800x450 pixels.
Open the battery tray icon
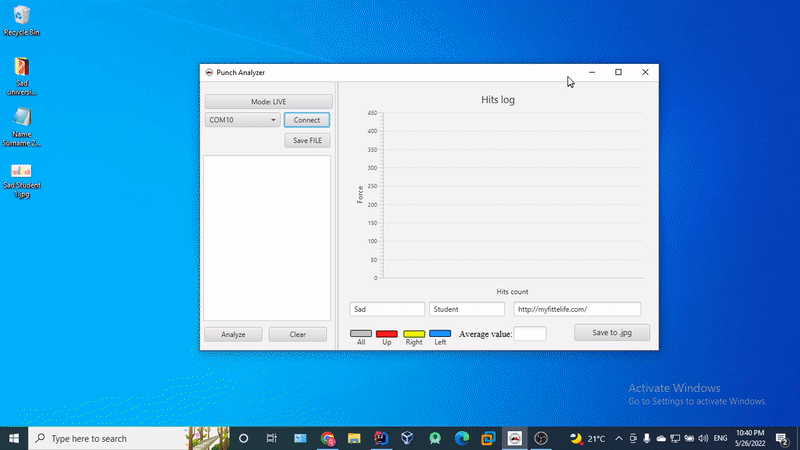point(689,438)
